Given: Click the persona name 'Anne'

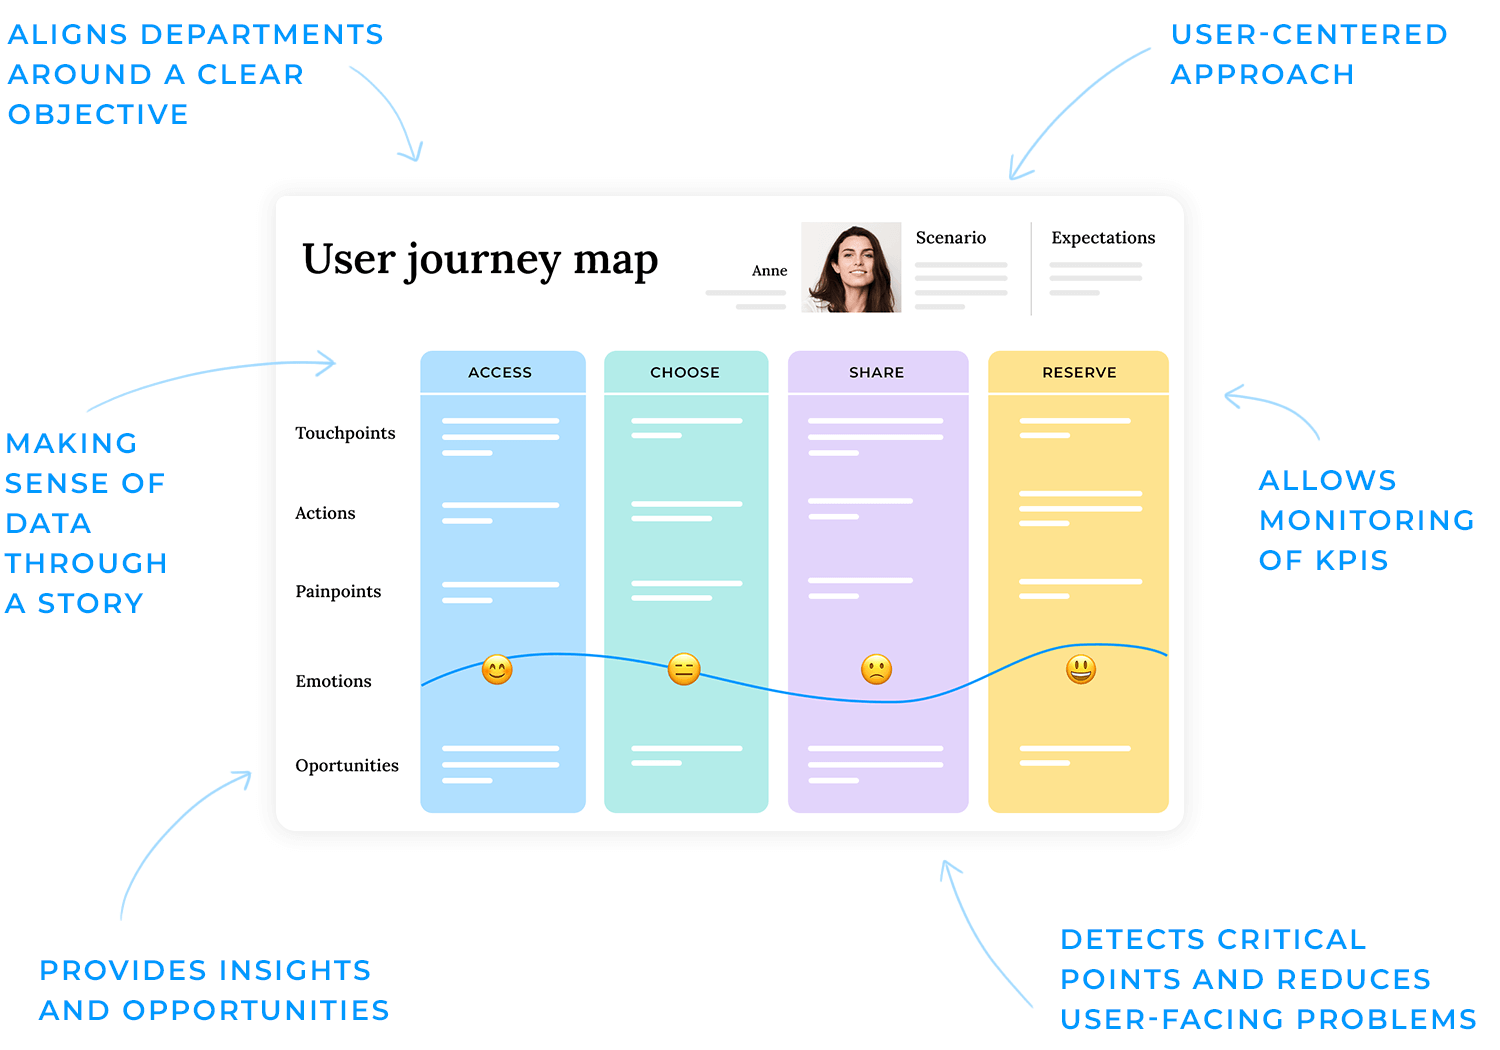Looking at the screenshot, I should 770,271.
